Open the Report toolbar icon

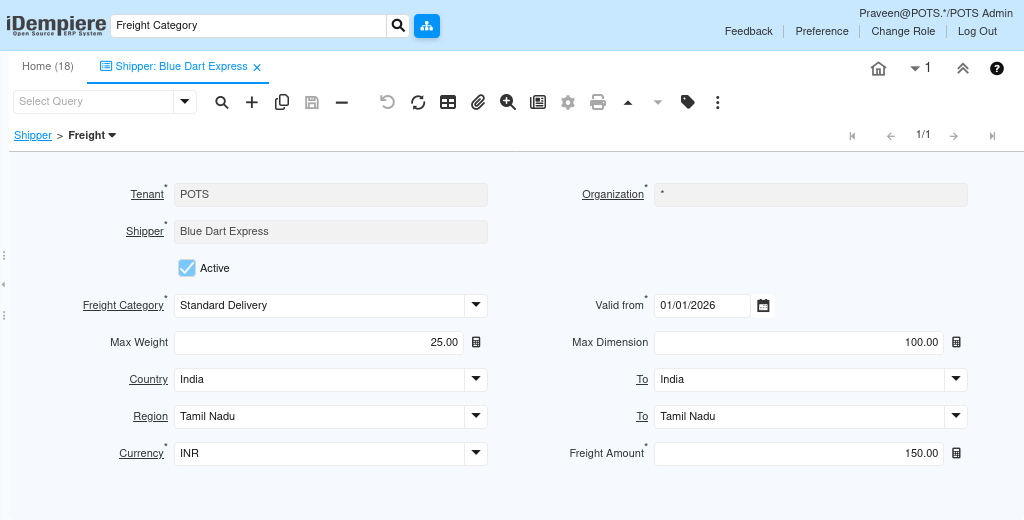tap(538, 103)
